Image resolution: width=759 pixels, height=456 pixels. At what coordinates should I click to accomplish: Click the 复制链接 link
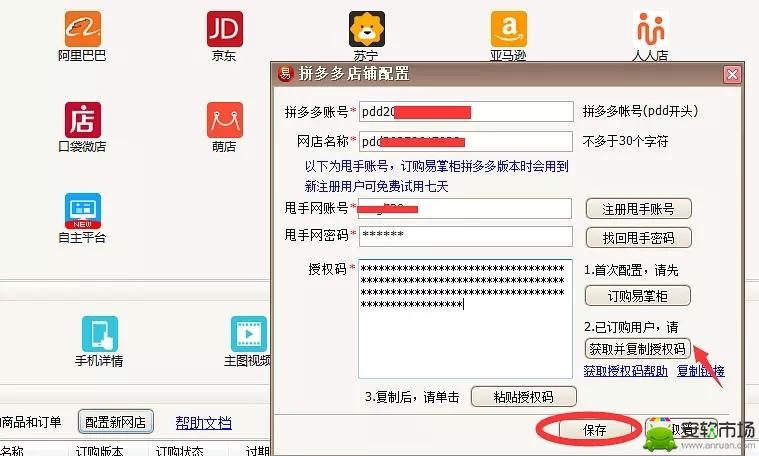[700, 371]
